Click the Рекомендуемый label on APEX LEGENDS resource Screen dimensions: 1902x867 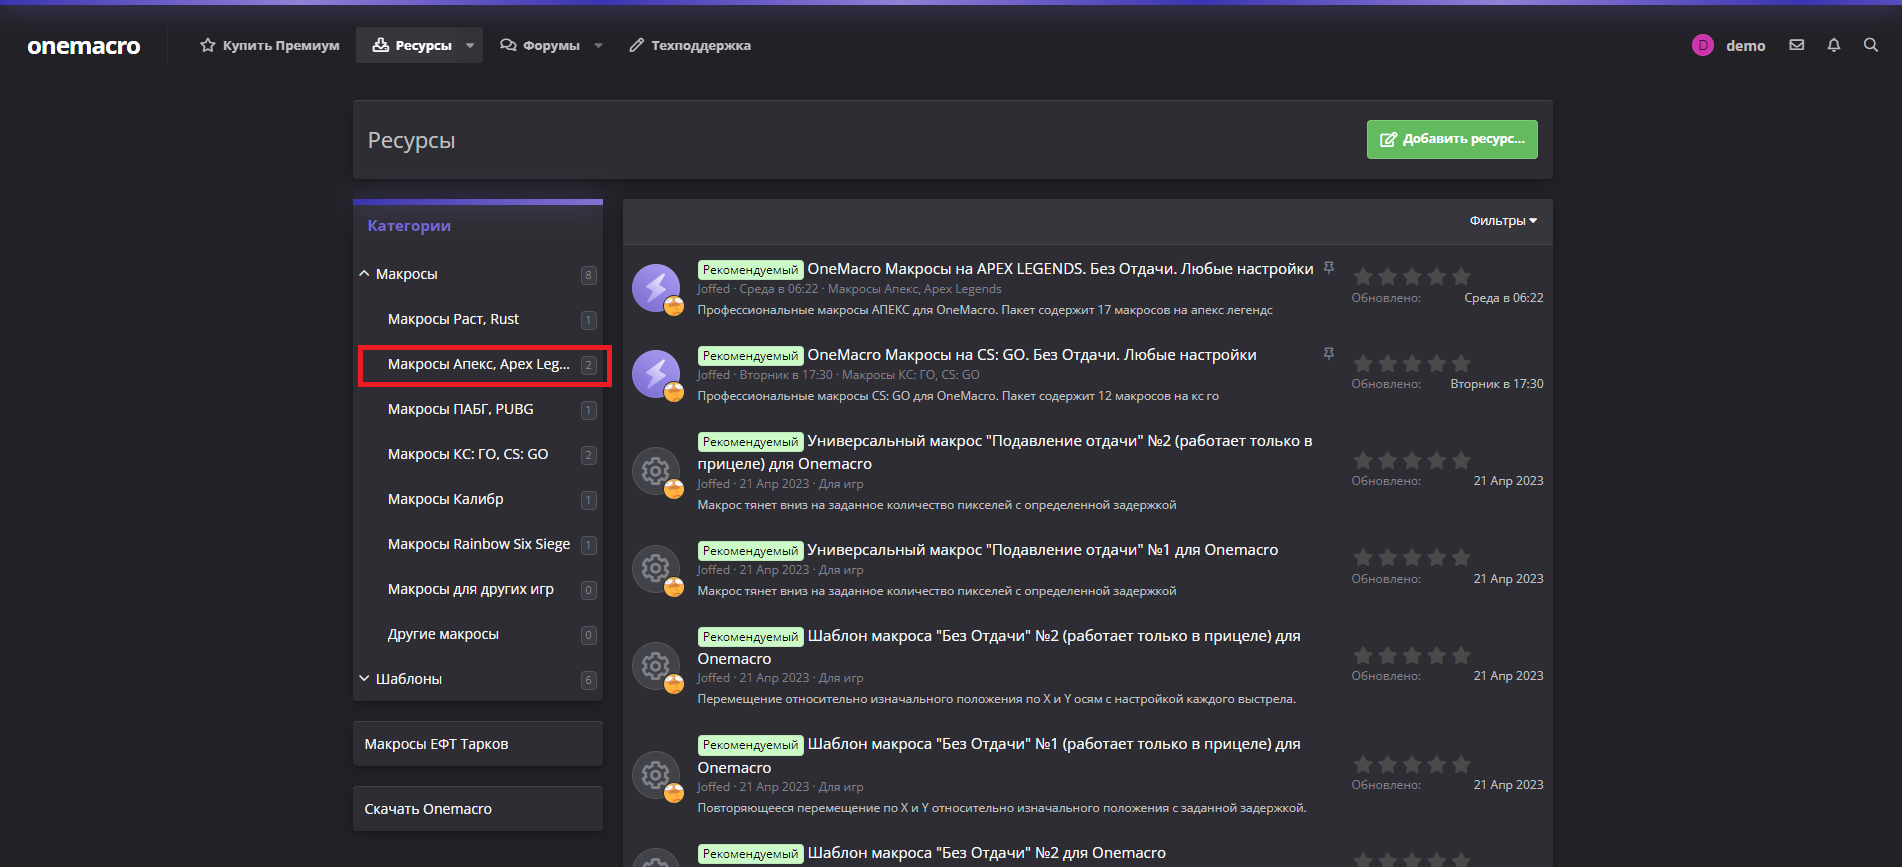(x=750, y=270)
